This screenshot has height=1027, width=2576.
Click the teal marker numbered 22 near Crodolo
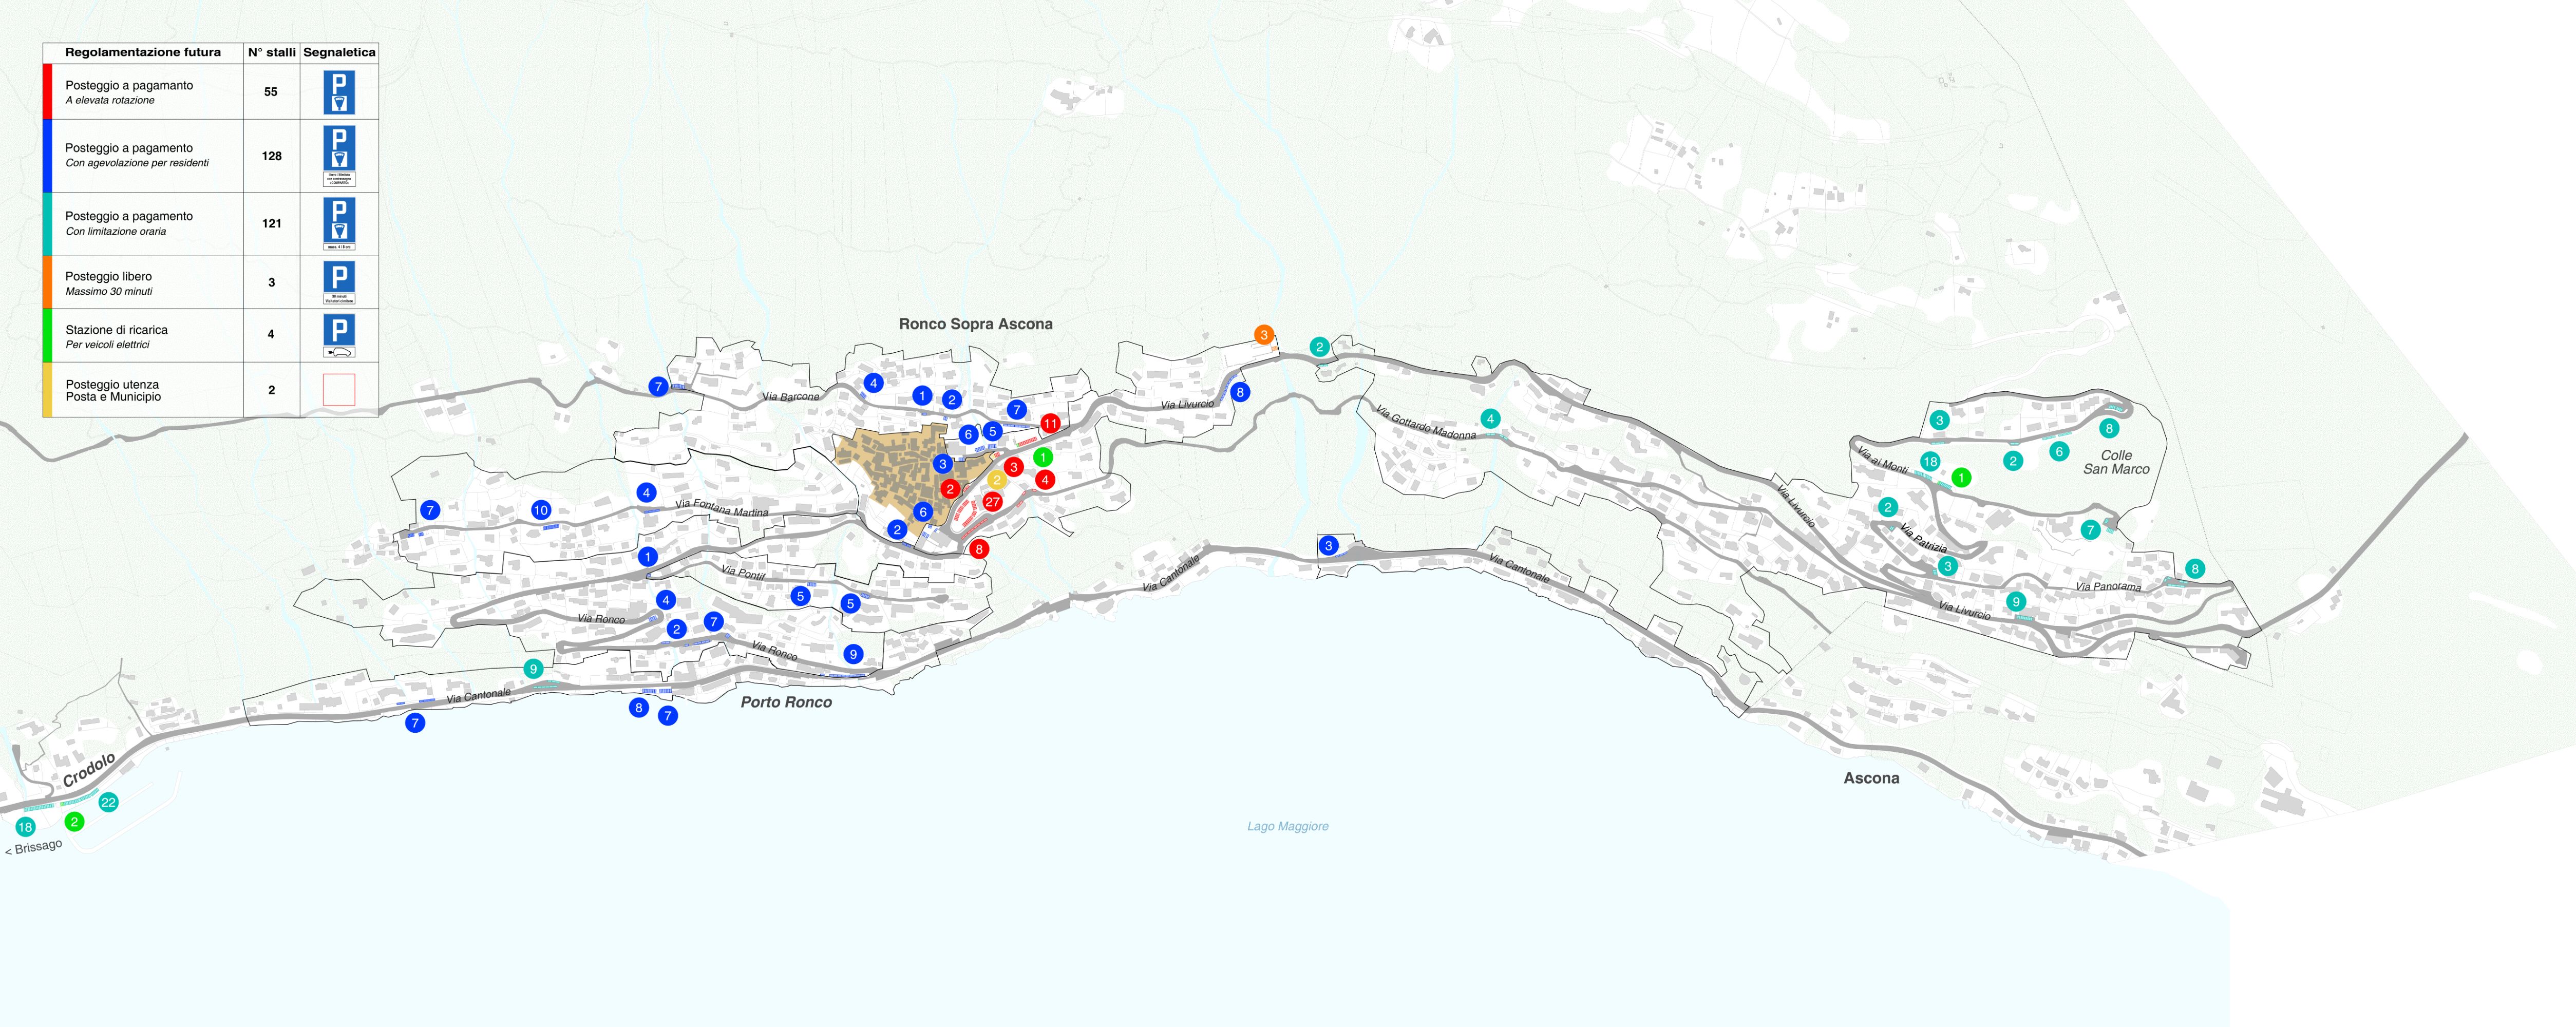click(x=109, y=802)
